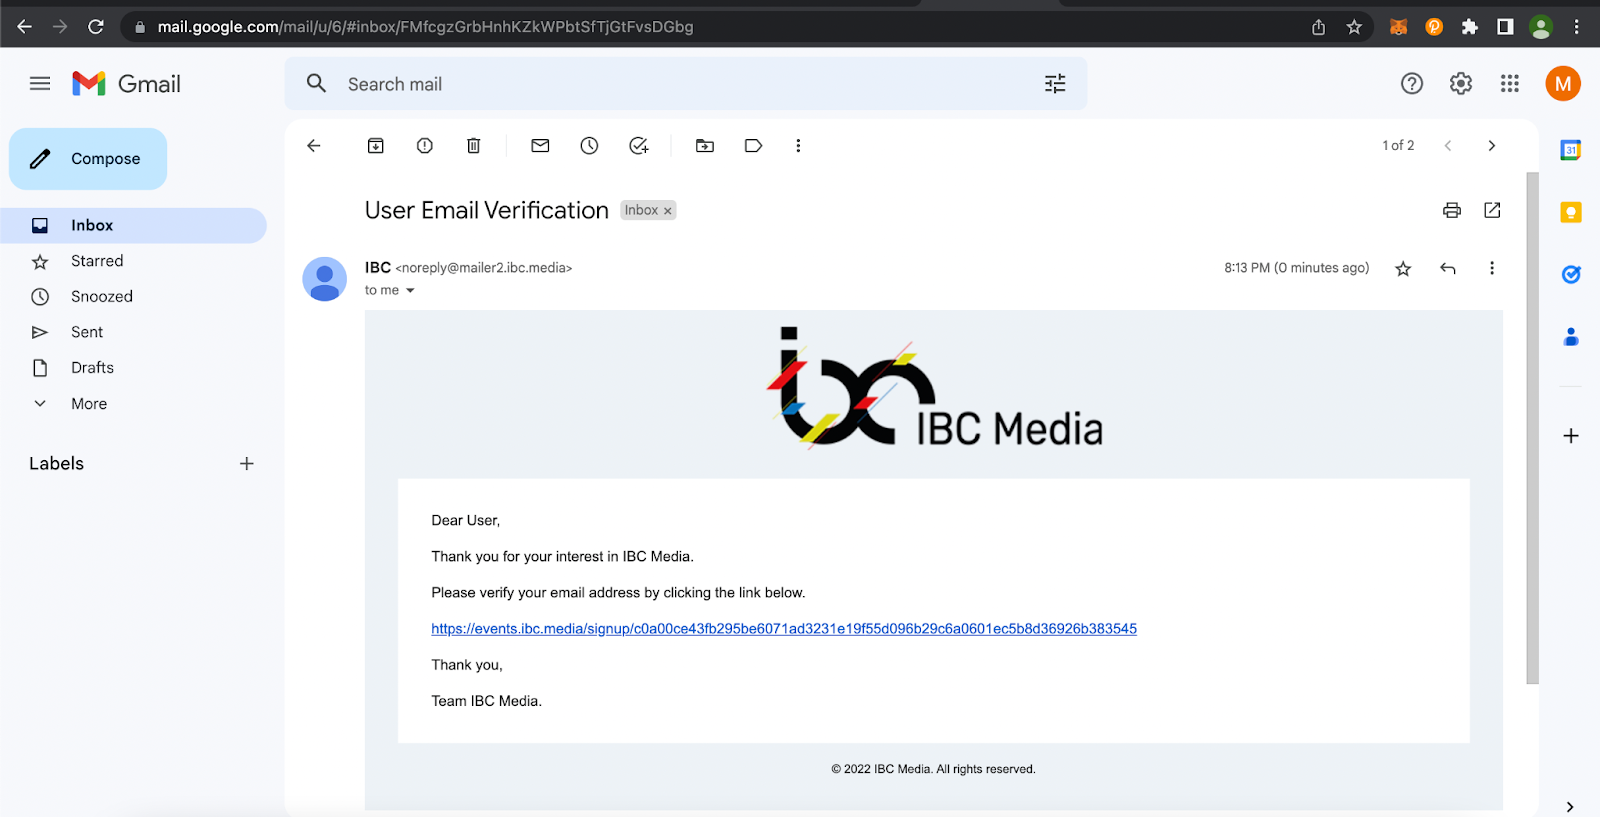
Task: Click the Gmail logo
Action: point(127,84)
